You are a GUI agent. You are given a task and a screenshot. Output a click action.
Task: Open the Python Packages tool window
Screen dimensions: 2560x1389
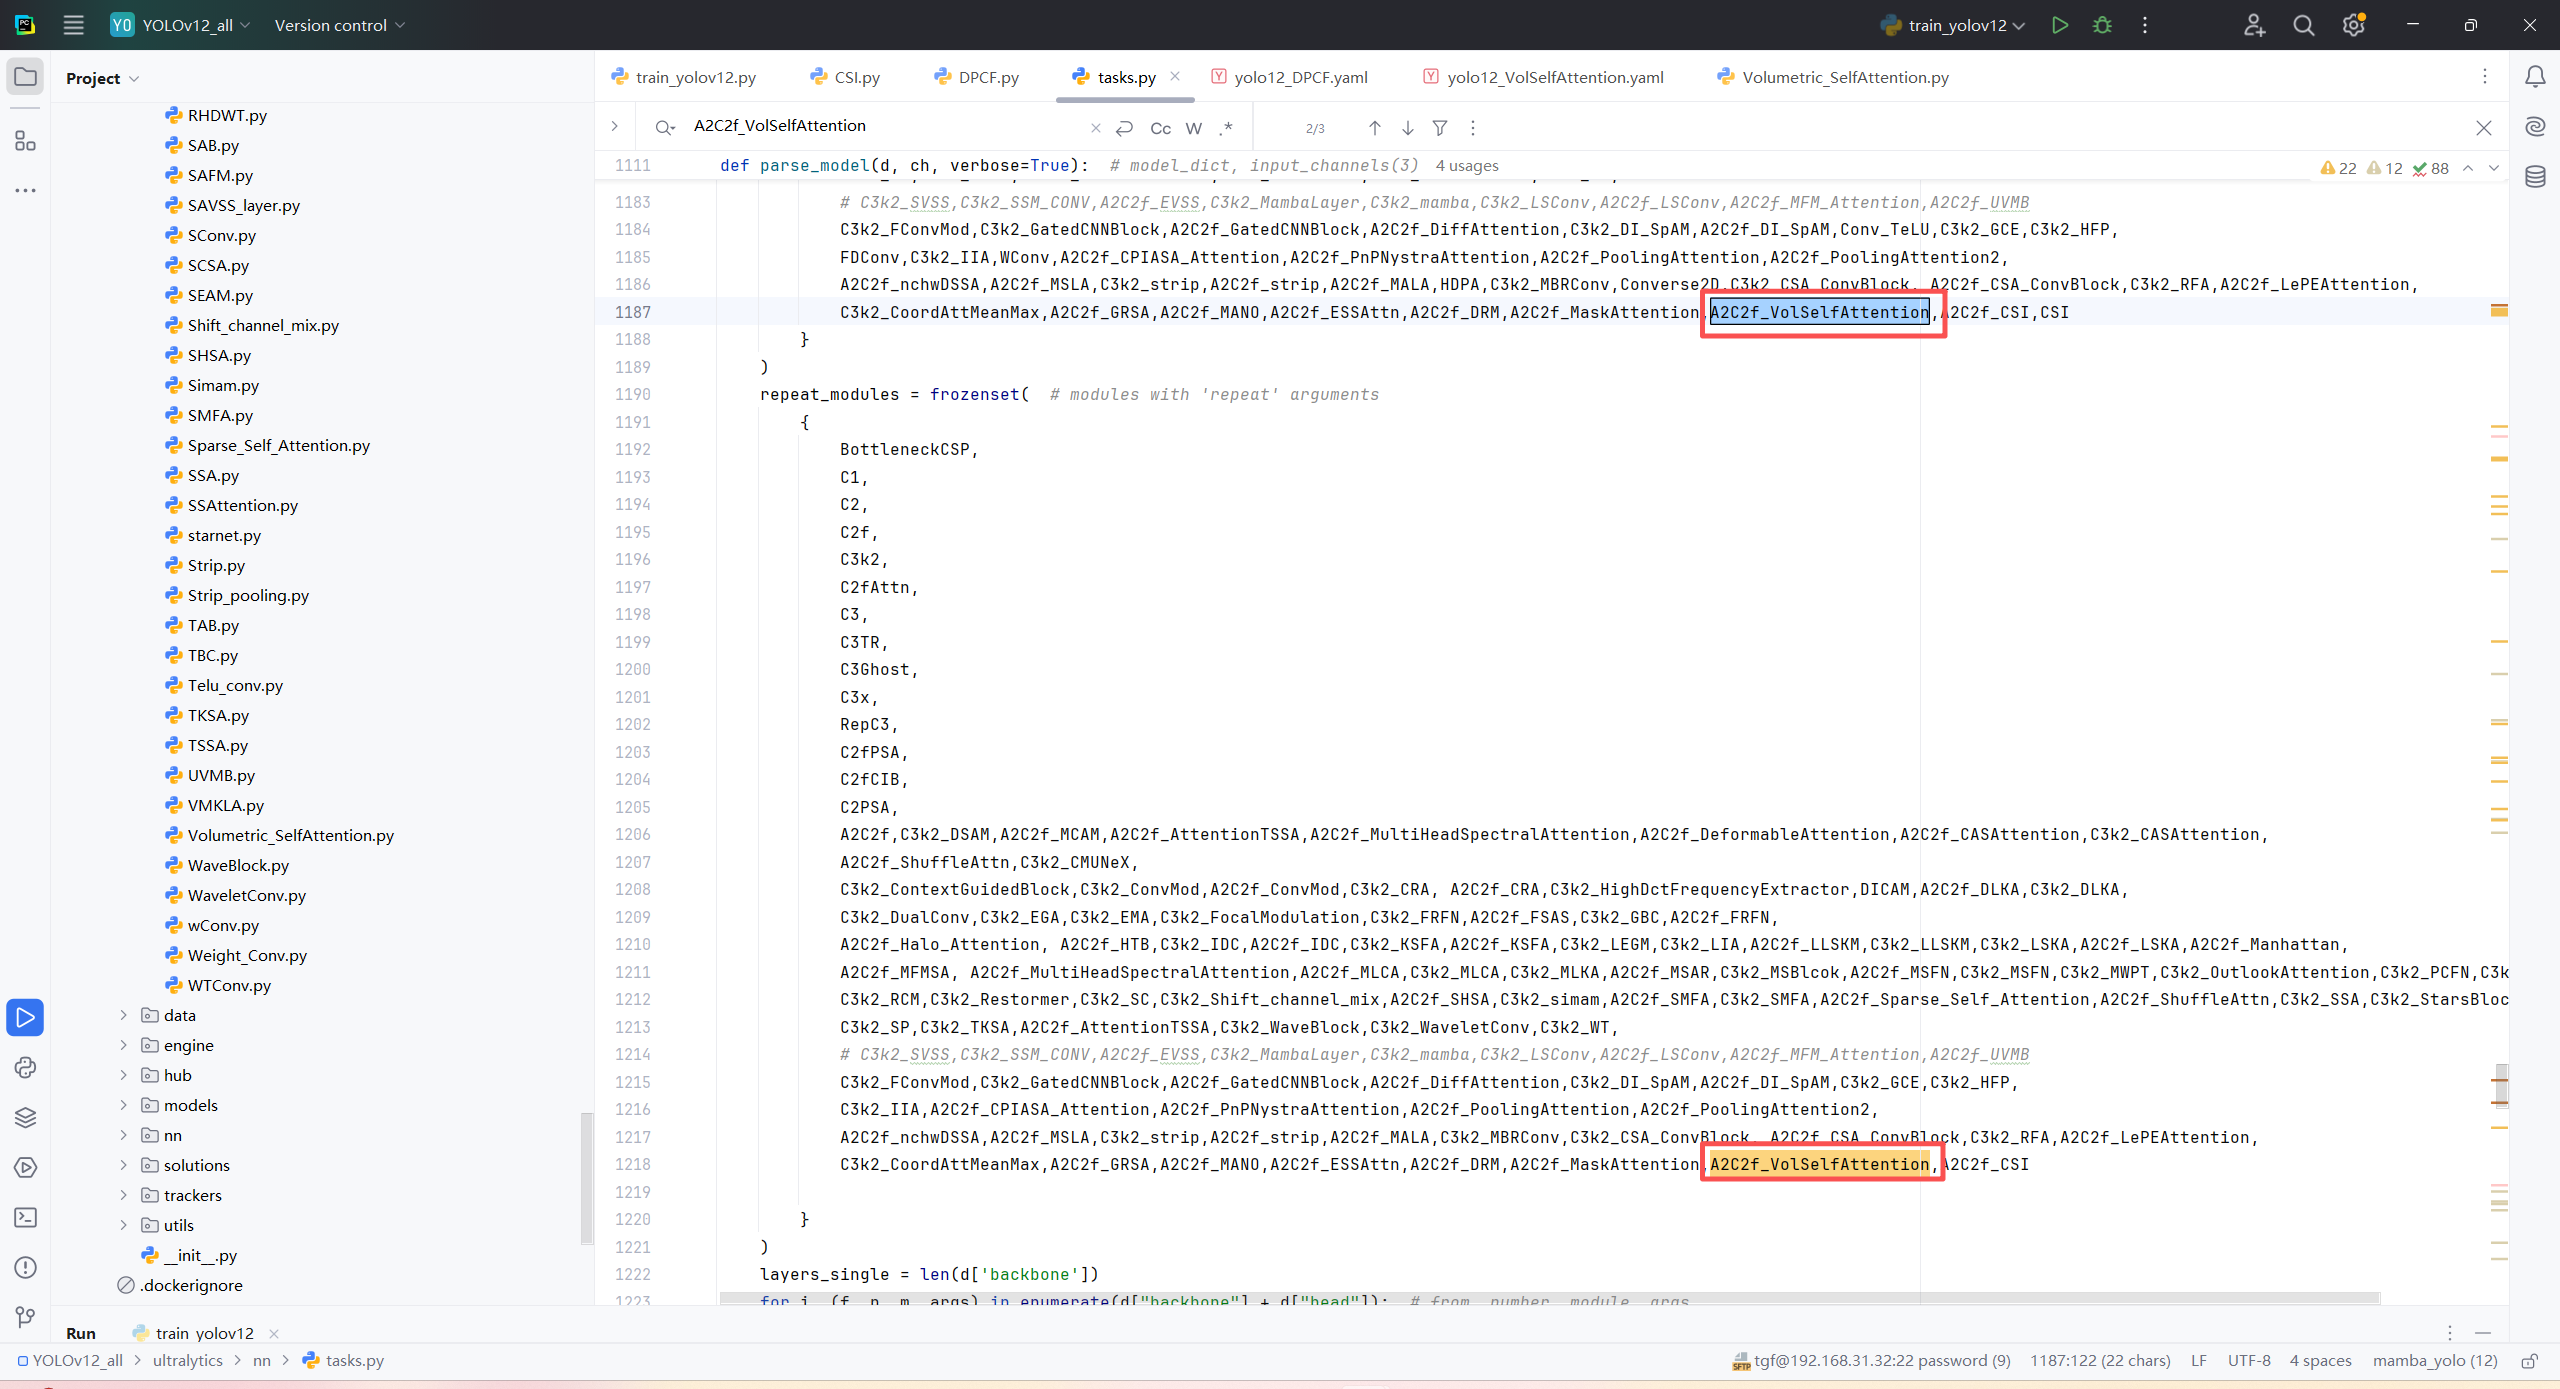tap(26, 1117)
